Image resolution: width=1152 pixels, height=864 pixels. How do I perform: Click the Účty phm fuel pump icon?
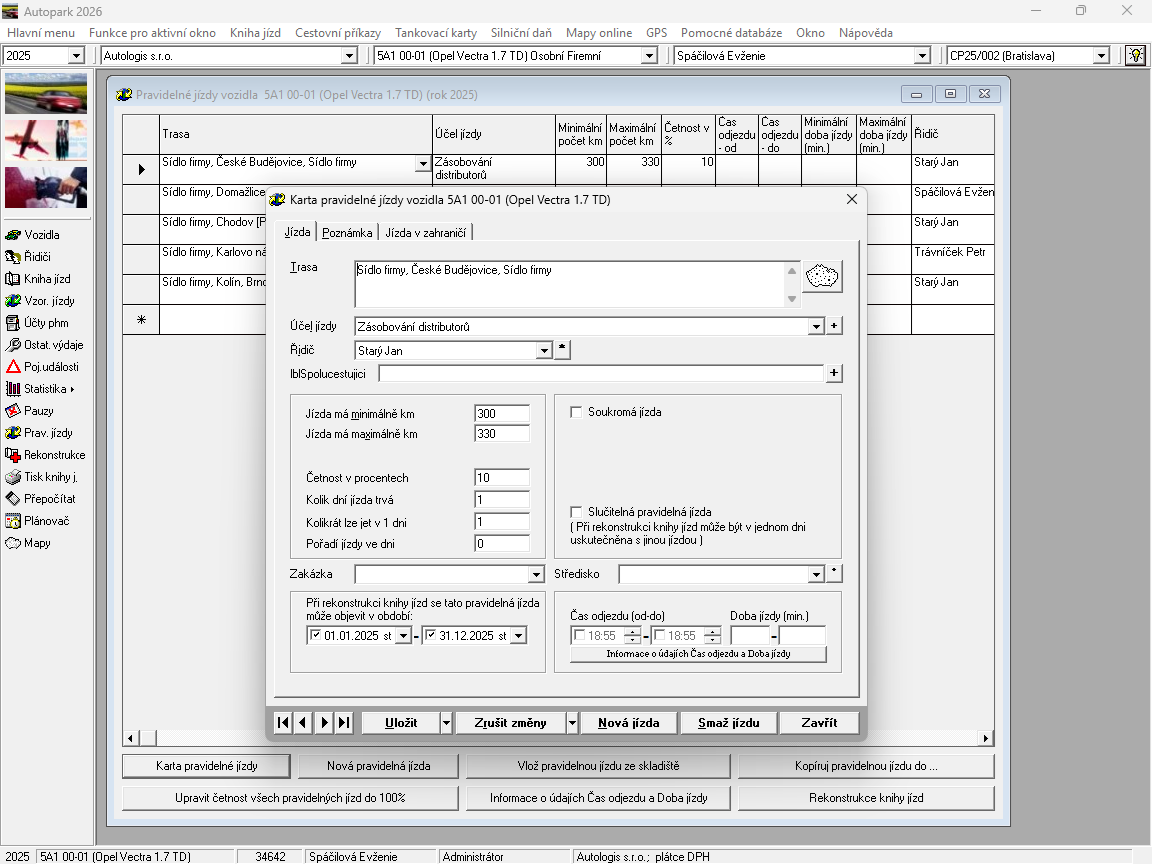point(14,323)
